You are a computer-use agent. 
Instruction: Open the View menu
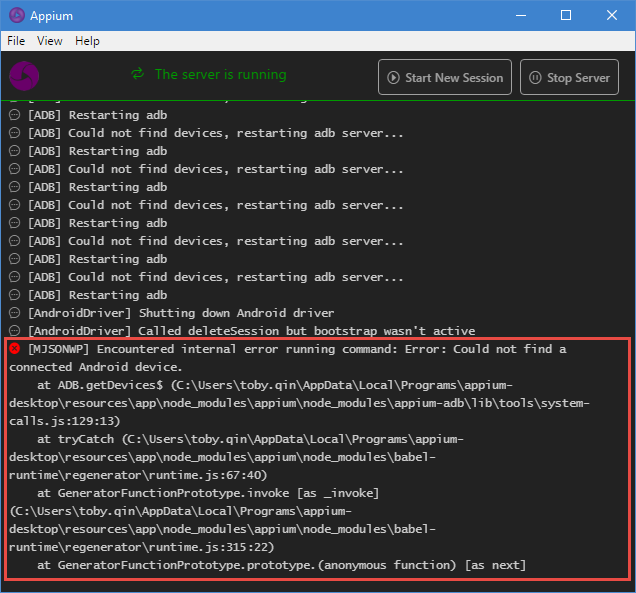49,41
